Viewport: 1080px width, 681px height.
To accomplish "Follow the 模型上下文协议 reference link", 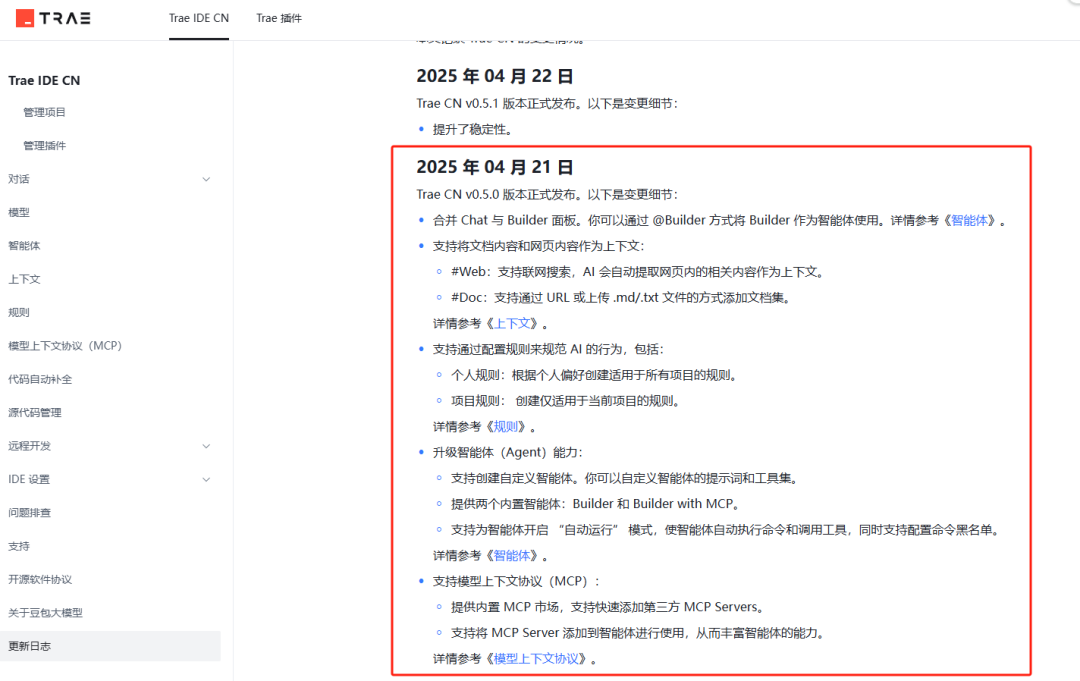I will pyautogui.click(x=537, y=659).
